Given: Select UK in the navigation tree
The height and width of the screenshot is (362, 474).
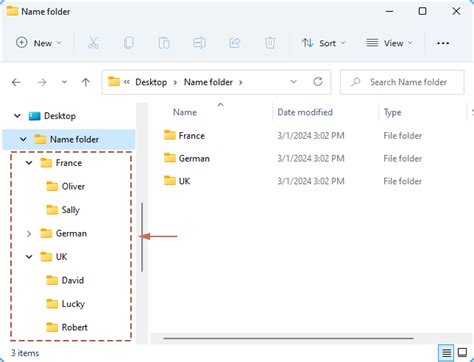Looking at the screenshot, I should pyautogui.click(x=61, y=257).
